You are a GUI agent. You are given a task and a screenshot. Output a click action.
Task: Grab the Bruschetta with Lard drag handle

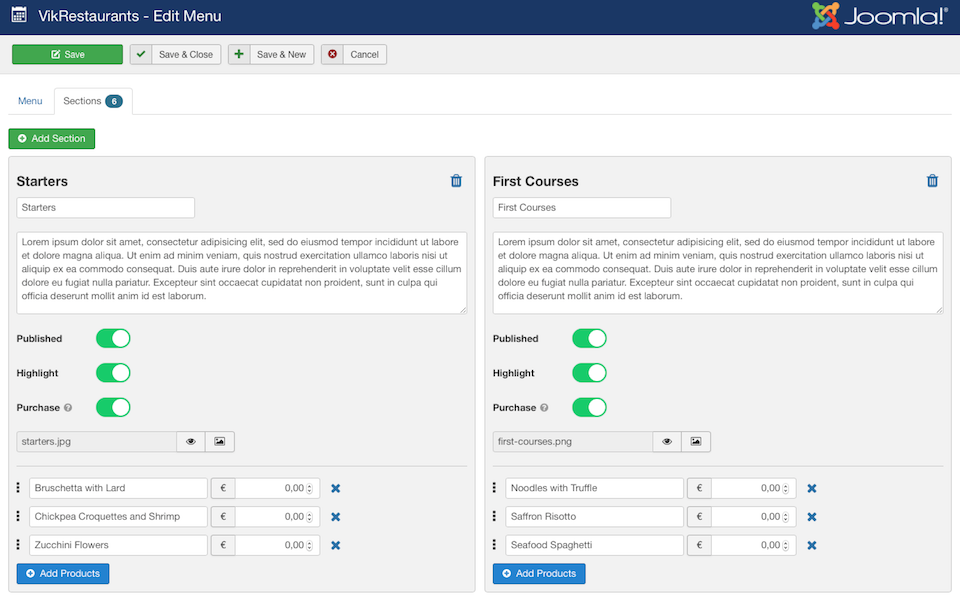18,487
